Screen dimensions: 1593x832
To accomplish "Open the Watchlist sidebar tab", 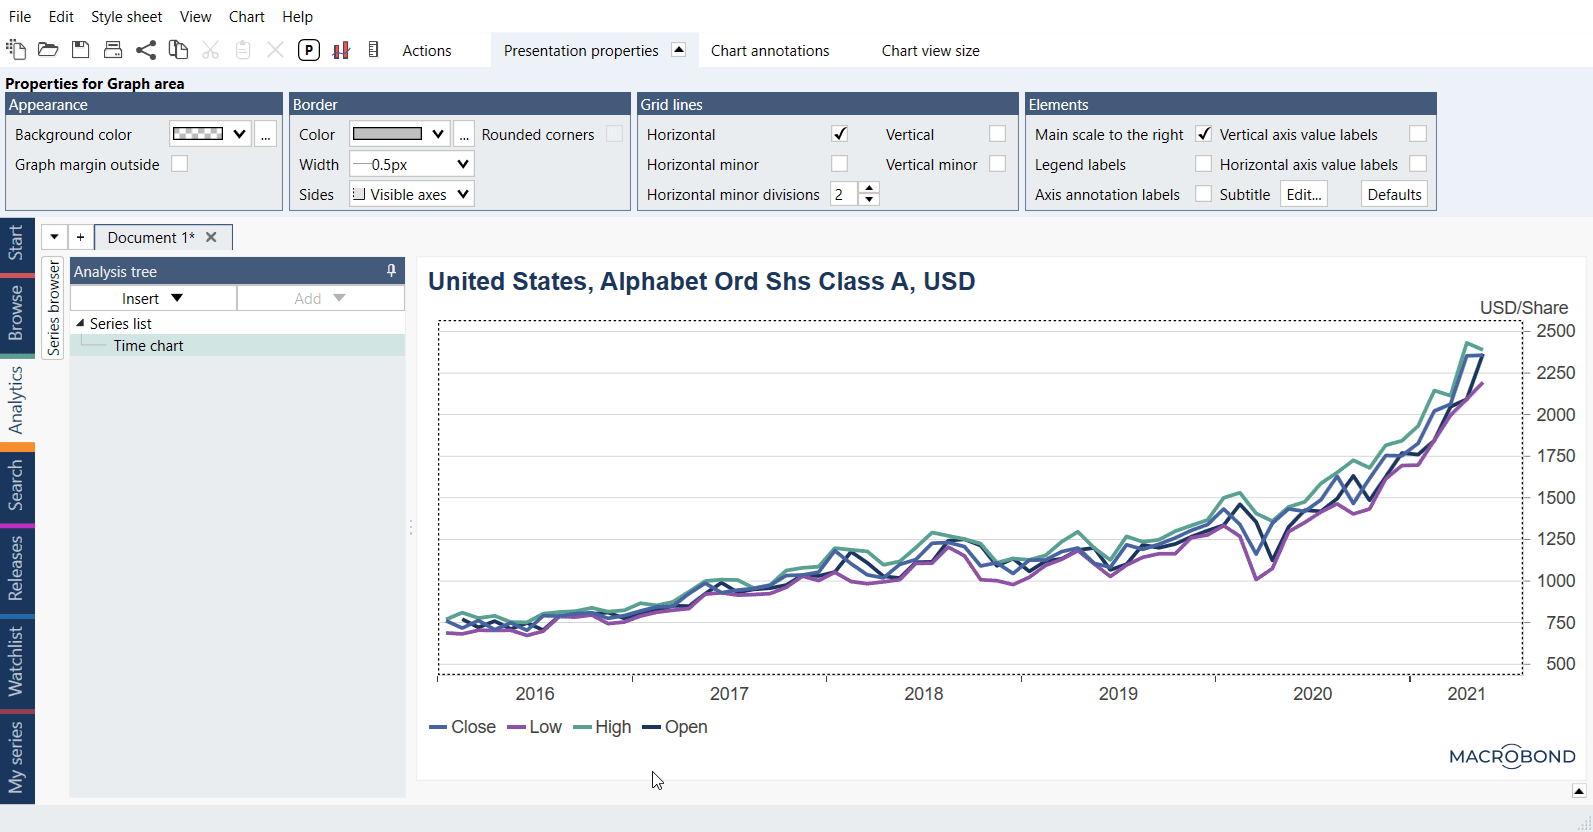I will (17, 661).
